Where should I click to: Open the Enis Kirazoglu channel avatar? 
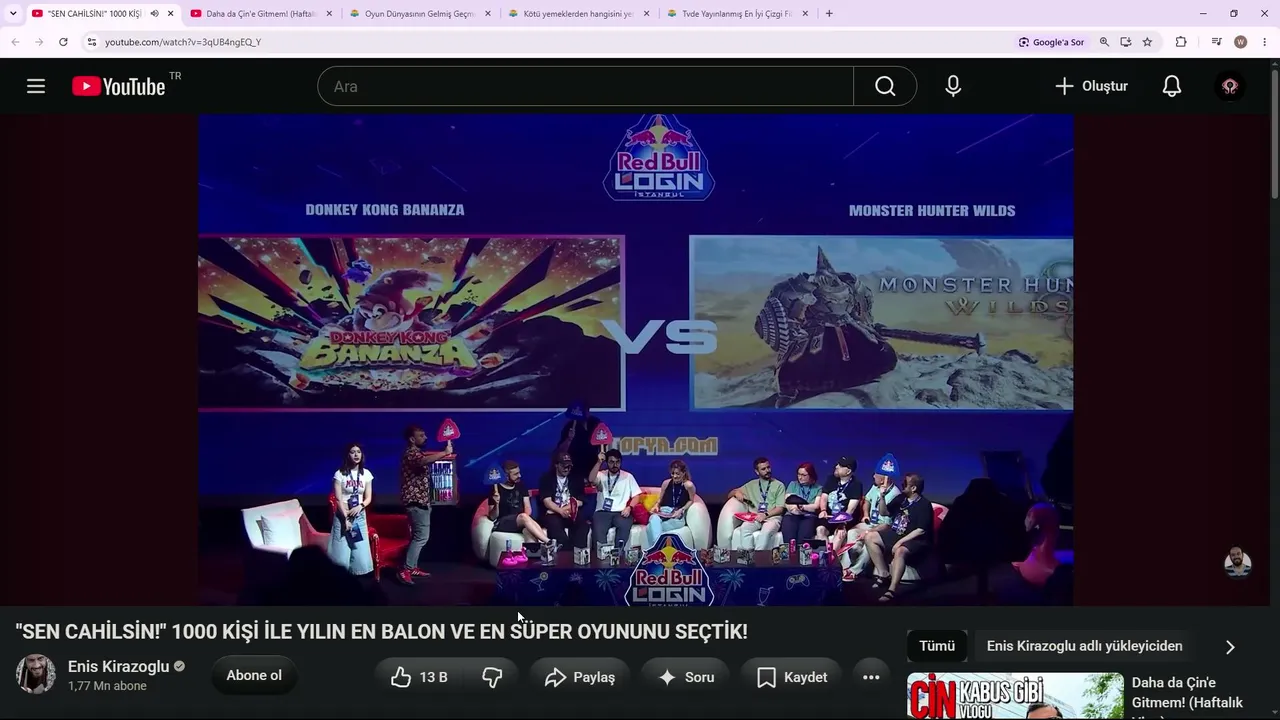[36, 675]
